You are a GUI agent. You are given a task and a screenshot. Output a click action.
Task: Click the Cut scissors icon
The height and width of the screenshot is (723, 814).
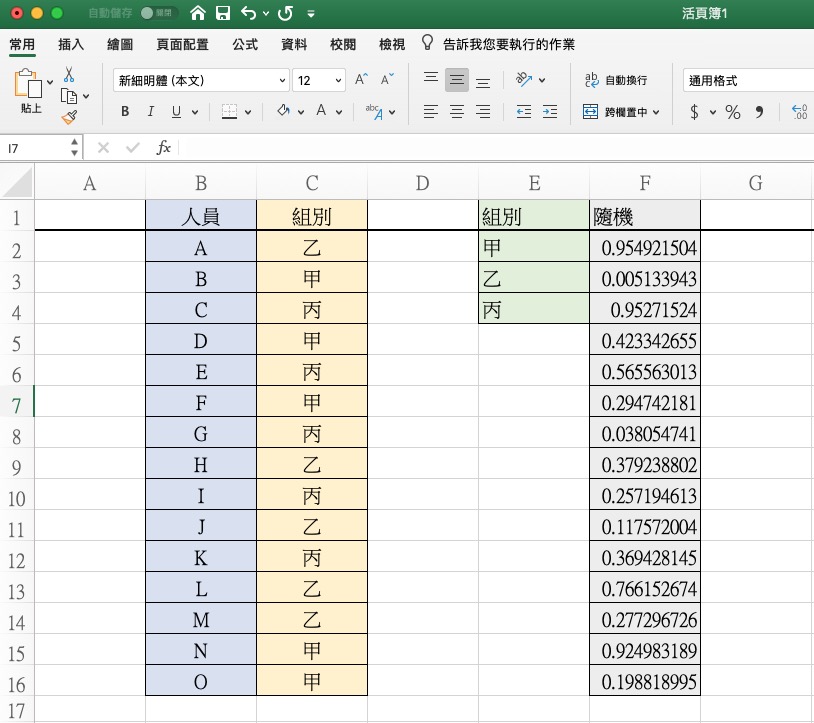tap(69, 75)
